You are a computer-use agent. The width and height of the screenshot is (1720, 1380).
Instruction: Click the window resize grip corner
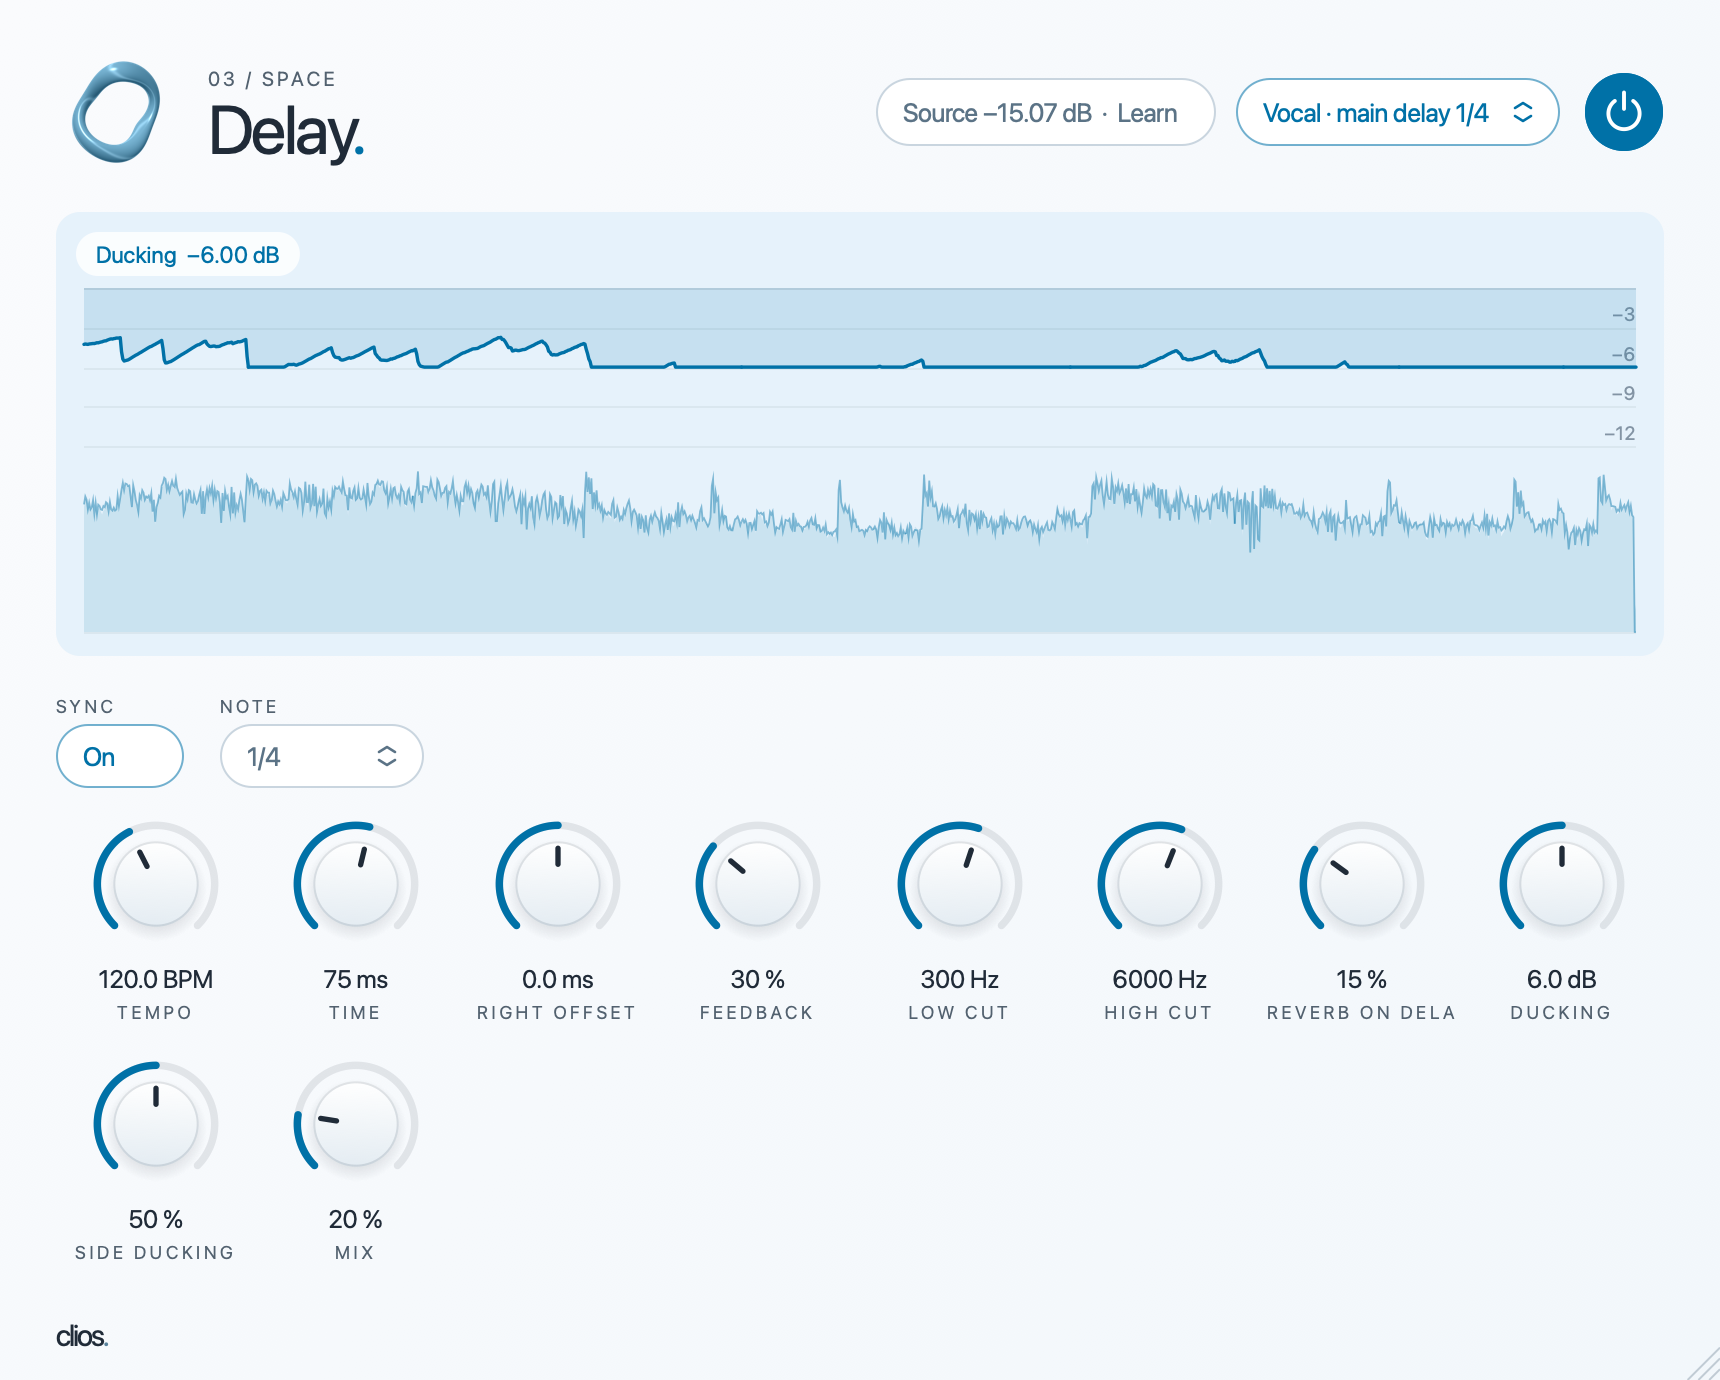[x=1704, y=1364]
